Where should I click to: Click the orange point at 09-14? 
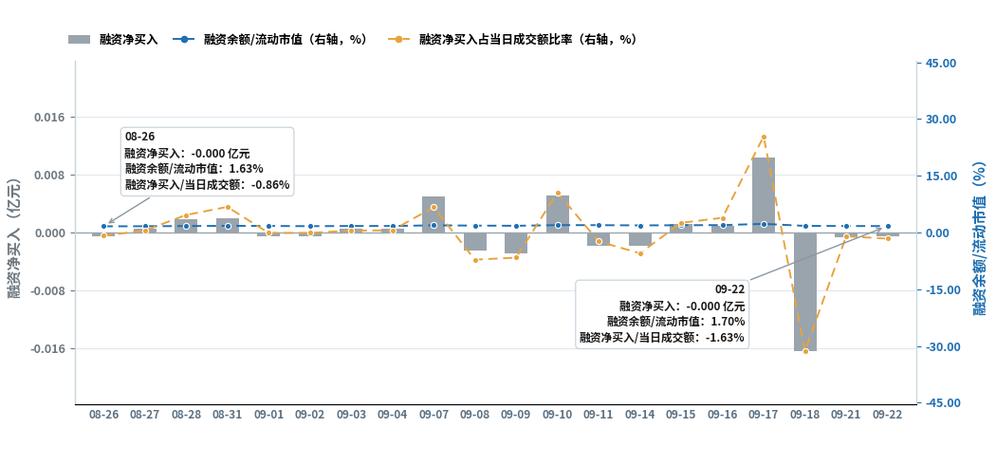point(640,253)
